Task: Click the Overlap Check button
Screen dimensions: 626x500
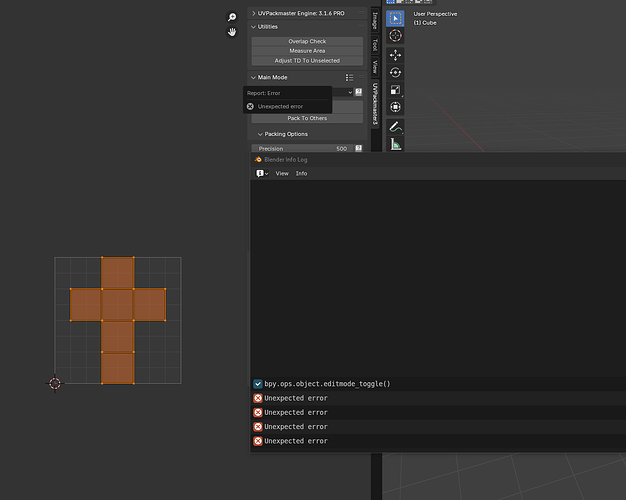Action: click(307, 41)
